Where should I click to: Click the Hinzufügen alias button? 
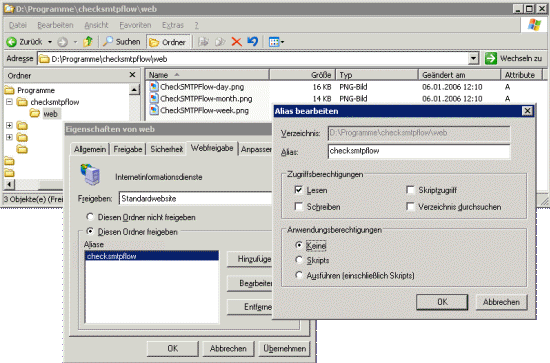coord(250,259)
